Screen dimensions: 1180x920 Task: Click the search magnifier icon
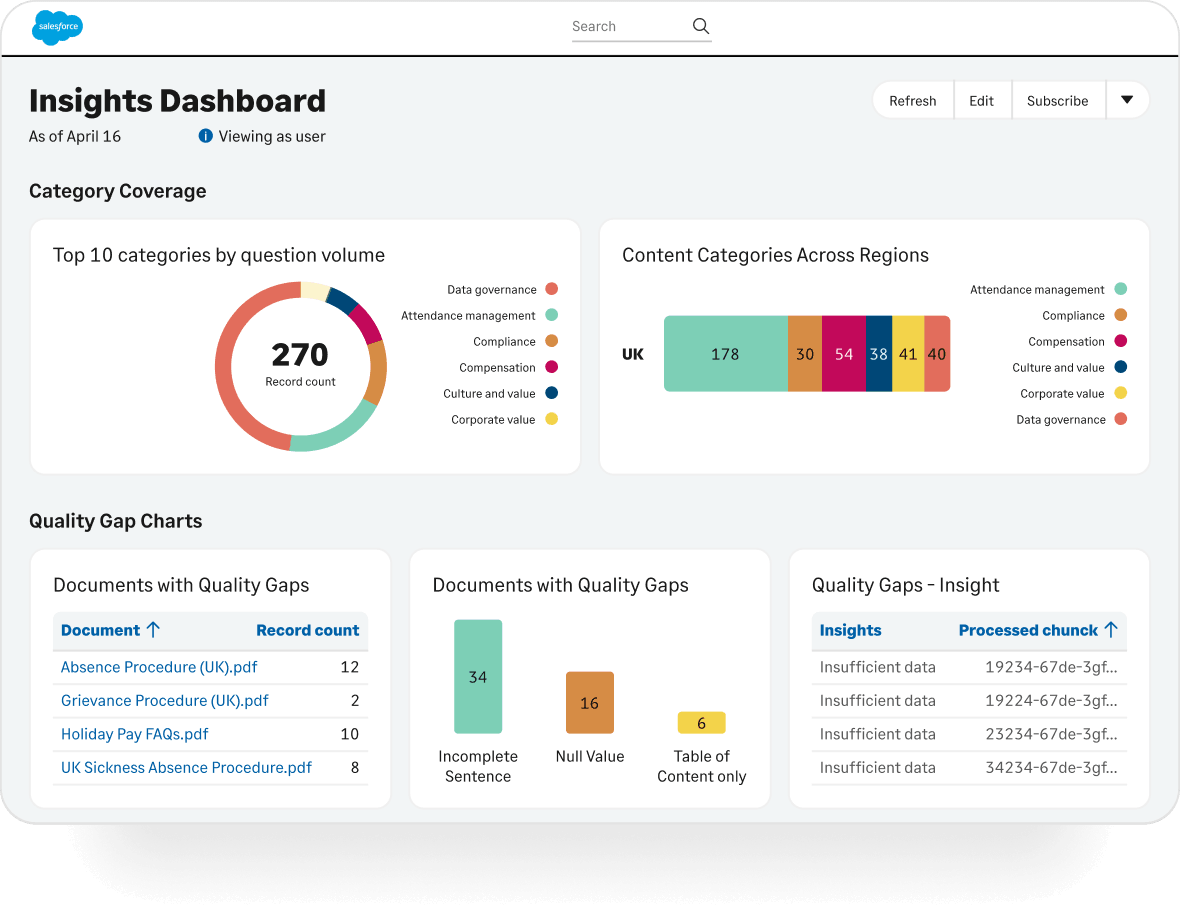point(701,26)
